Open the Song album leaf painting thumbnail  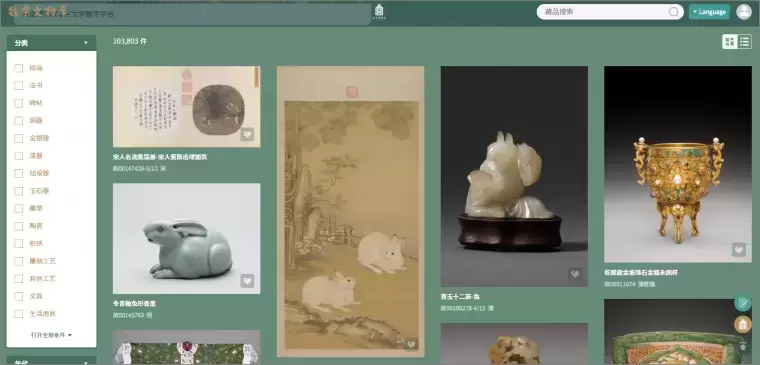click(186, 107)
